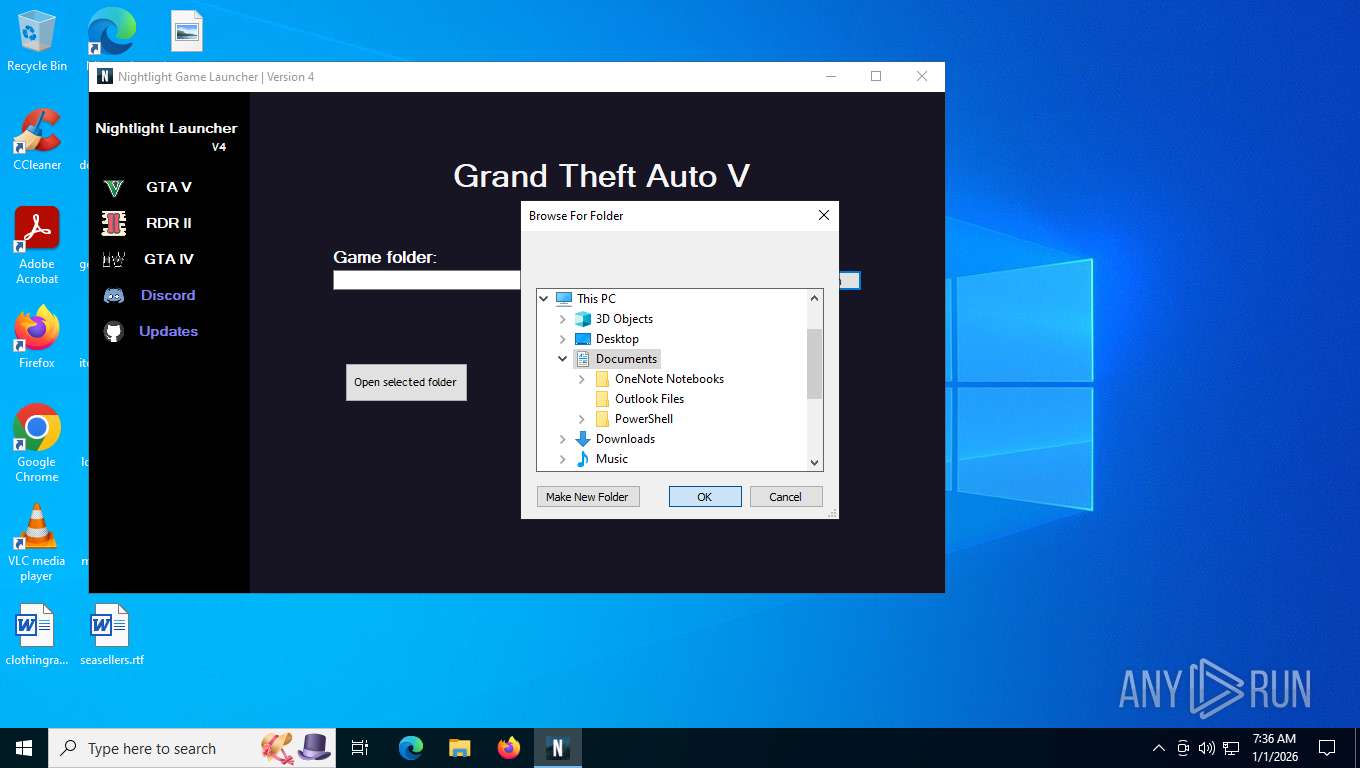Open the Updates link in sidebar
The width and height of the screenshot is (1360, 768).
click(168, 331)
